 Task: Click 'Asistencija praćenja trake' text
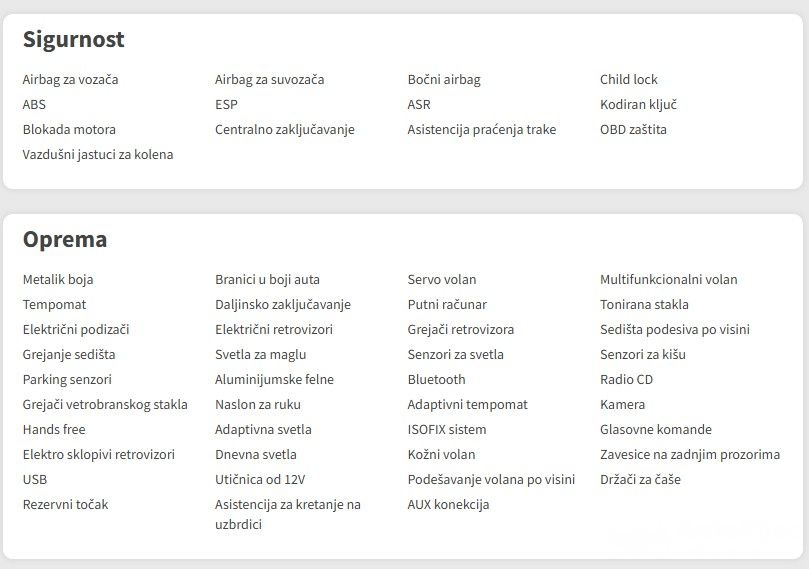(481, 130)
